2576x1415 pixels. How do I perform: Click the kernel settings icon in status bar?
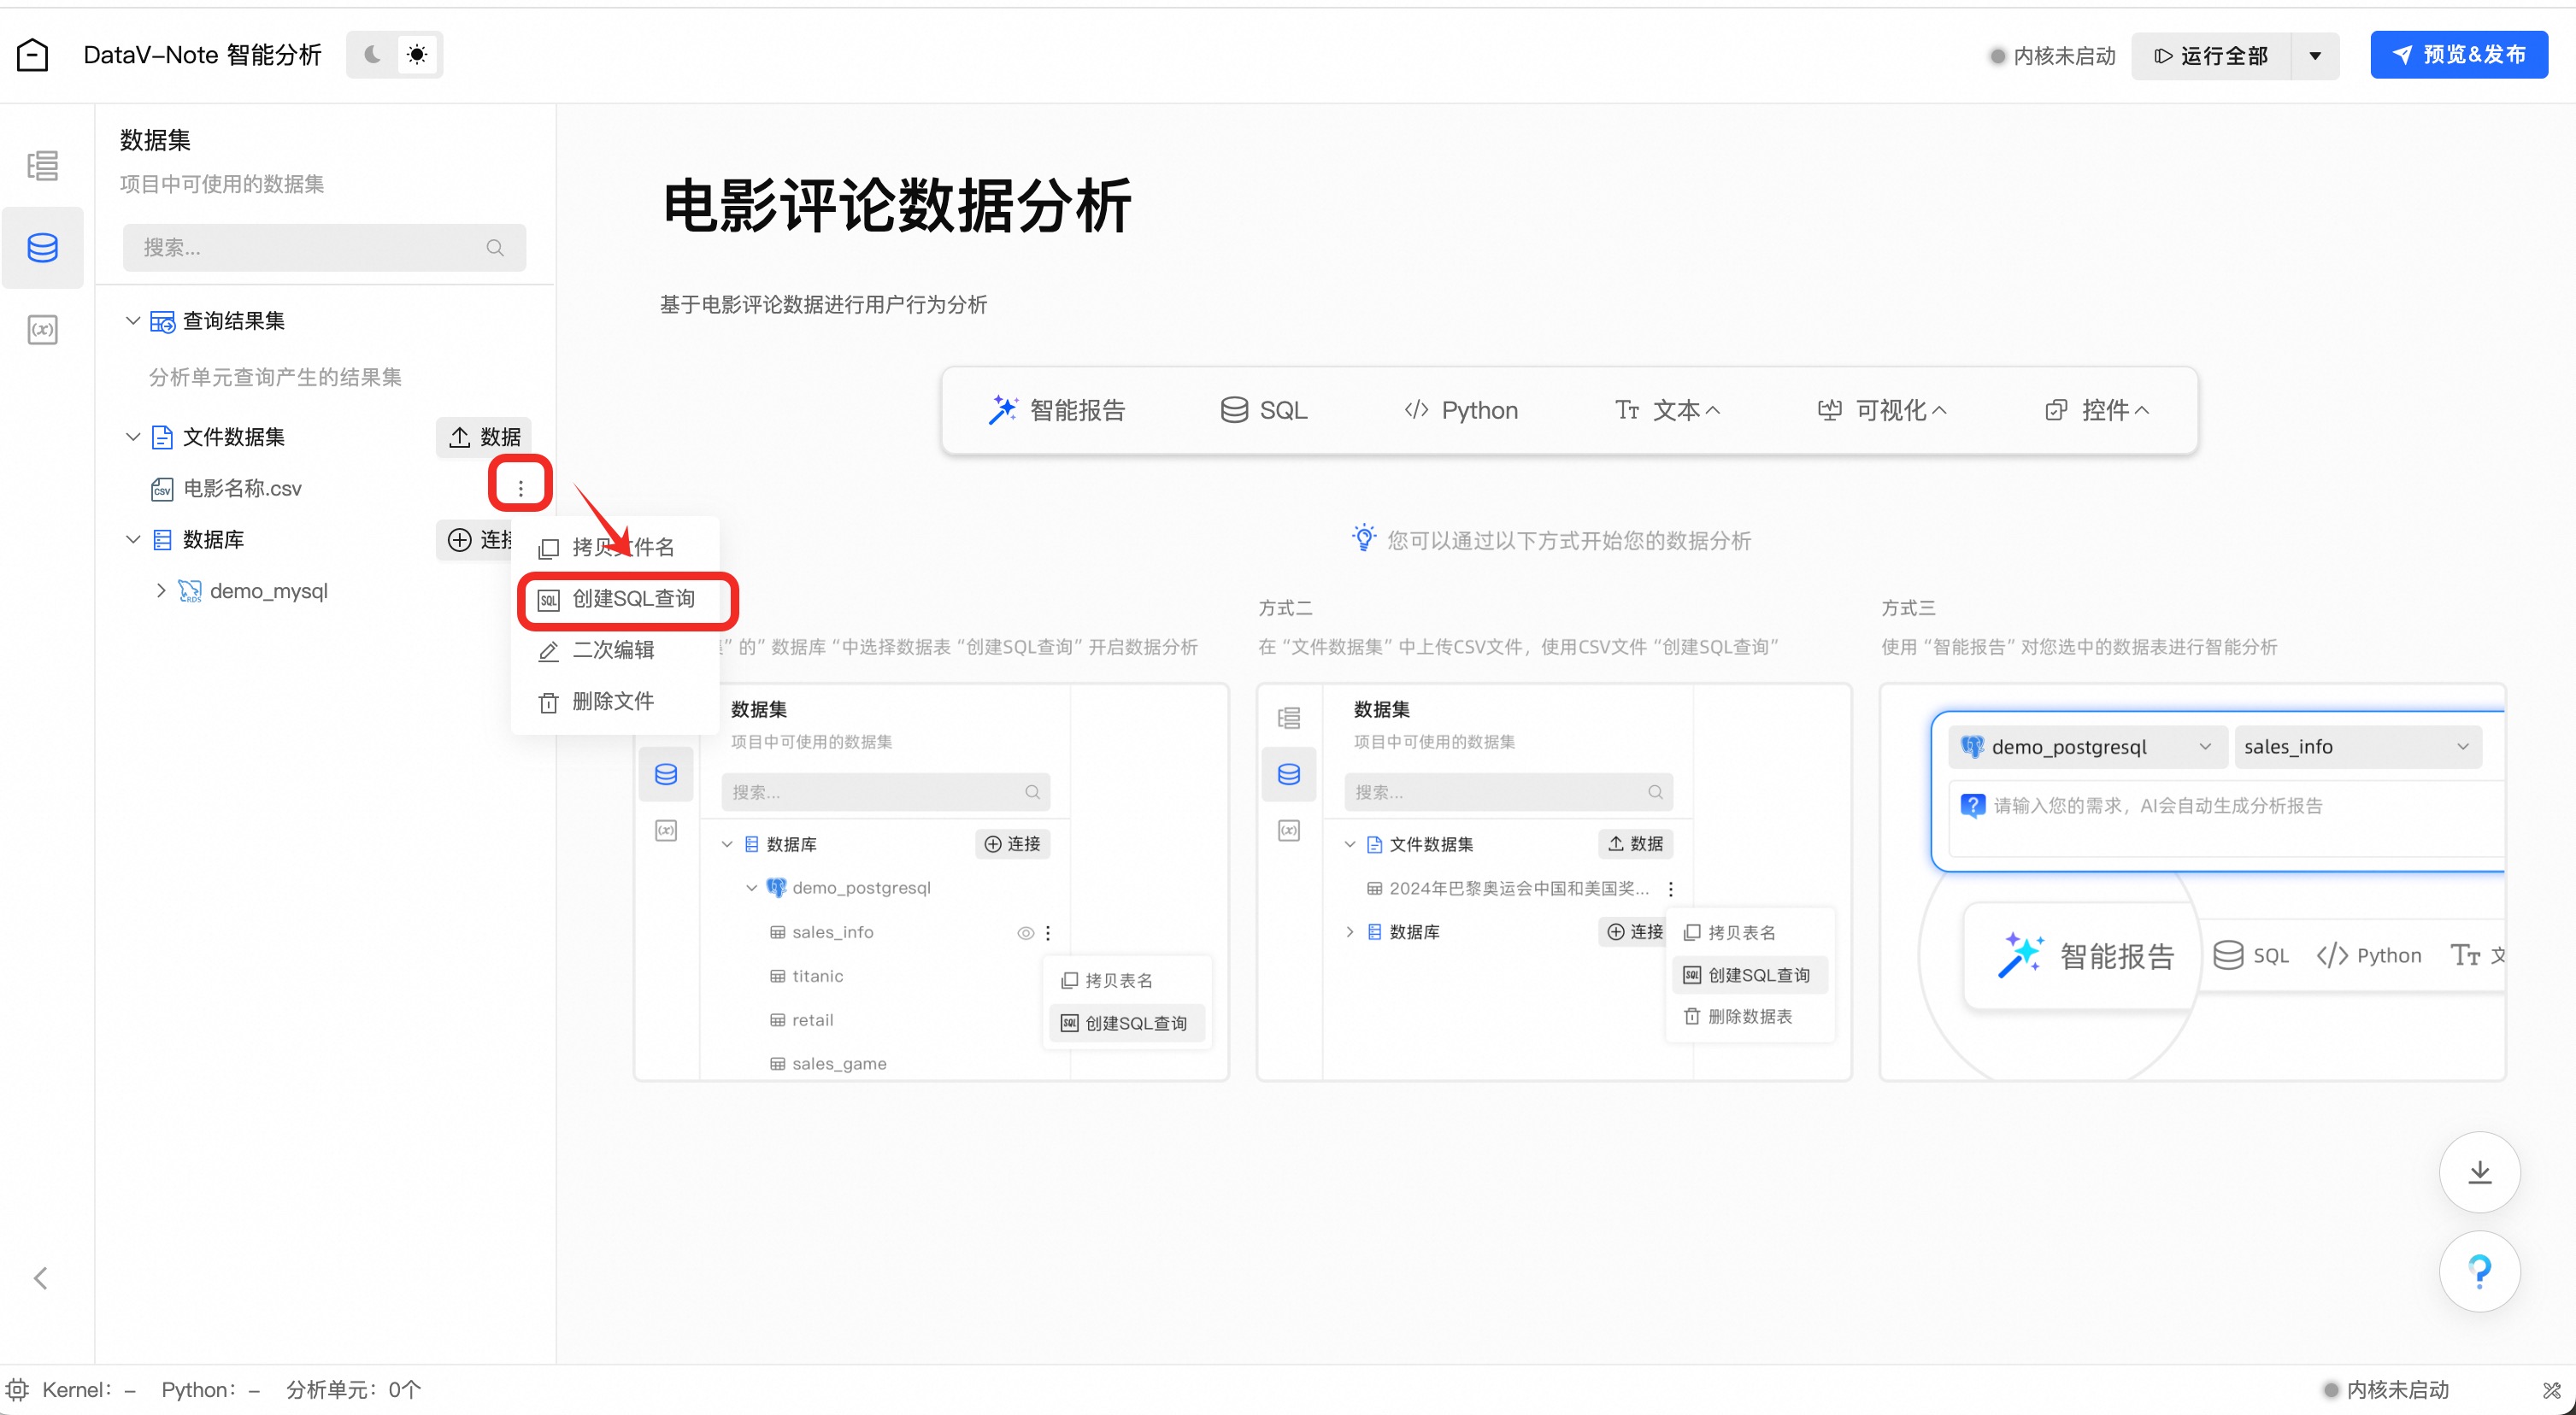[17, 1389]
